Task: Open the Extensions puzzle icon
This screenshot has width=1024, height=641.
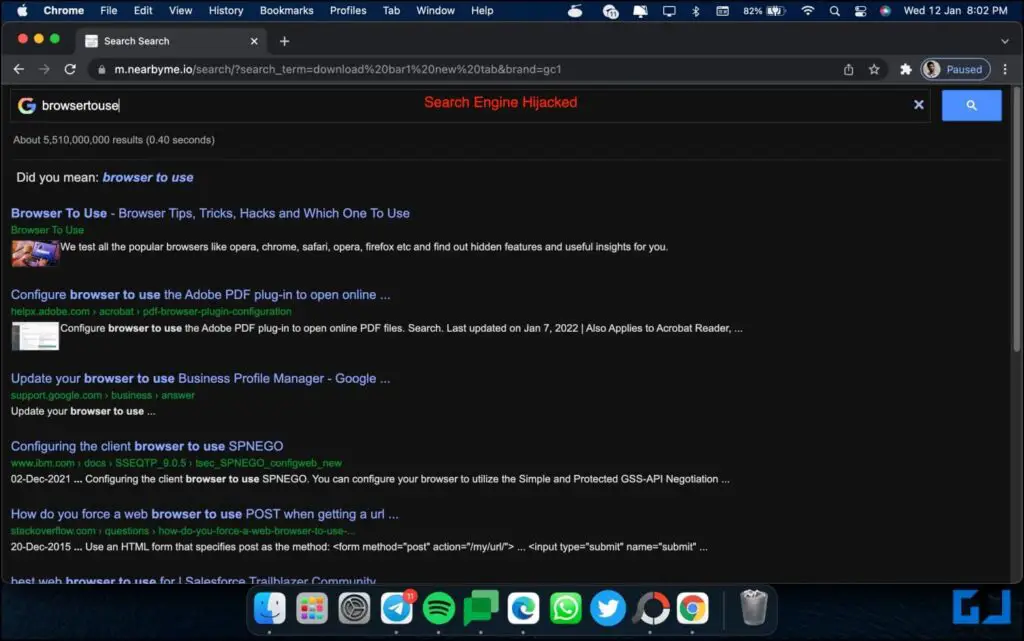Action: (x=905, y=69)
